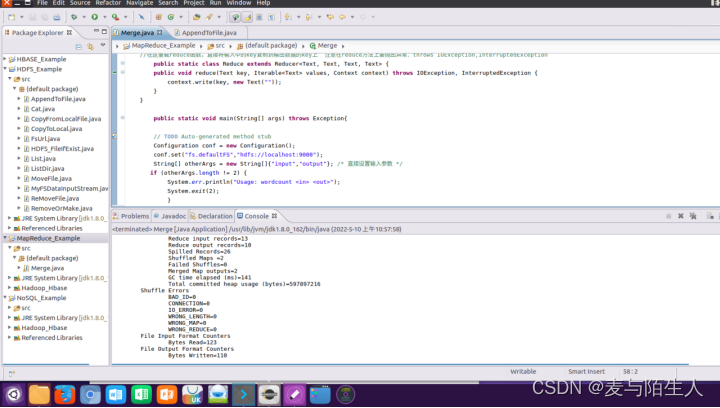
Task: Open the Declaration tab
Action: [211, 216]
